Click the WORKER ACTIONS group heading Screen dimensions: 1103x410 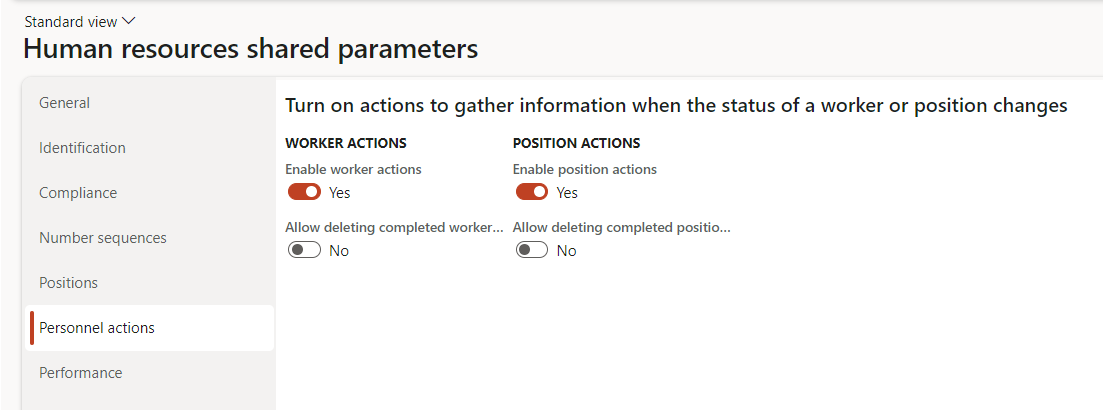tap(346, 143)
